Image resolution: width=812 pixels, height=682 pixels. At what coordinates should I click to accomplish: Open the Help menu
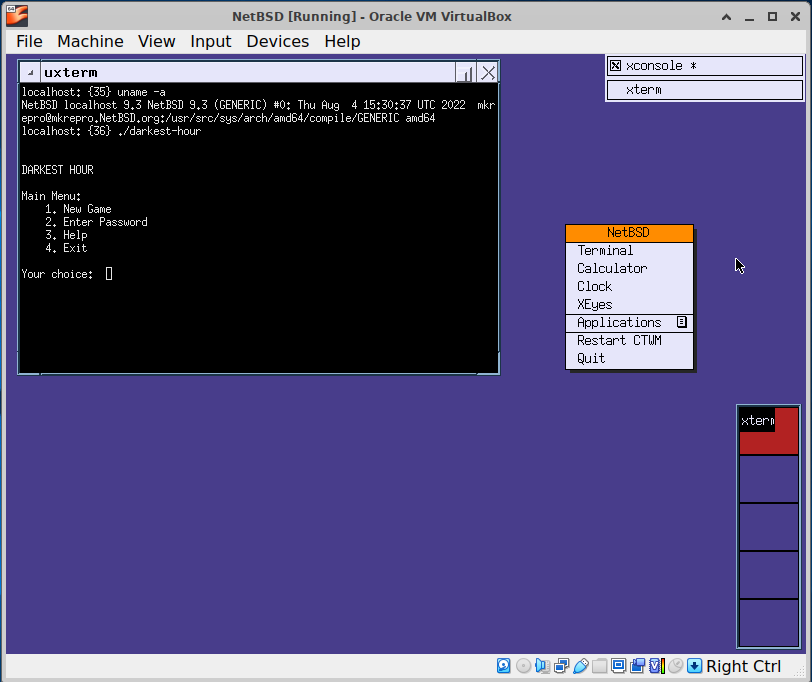pyautogui.click(x=342, y=41)
